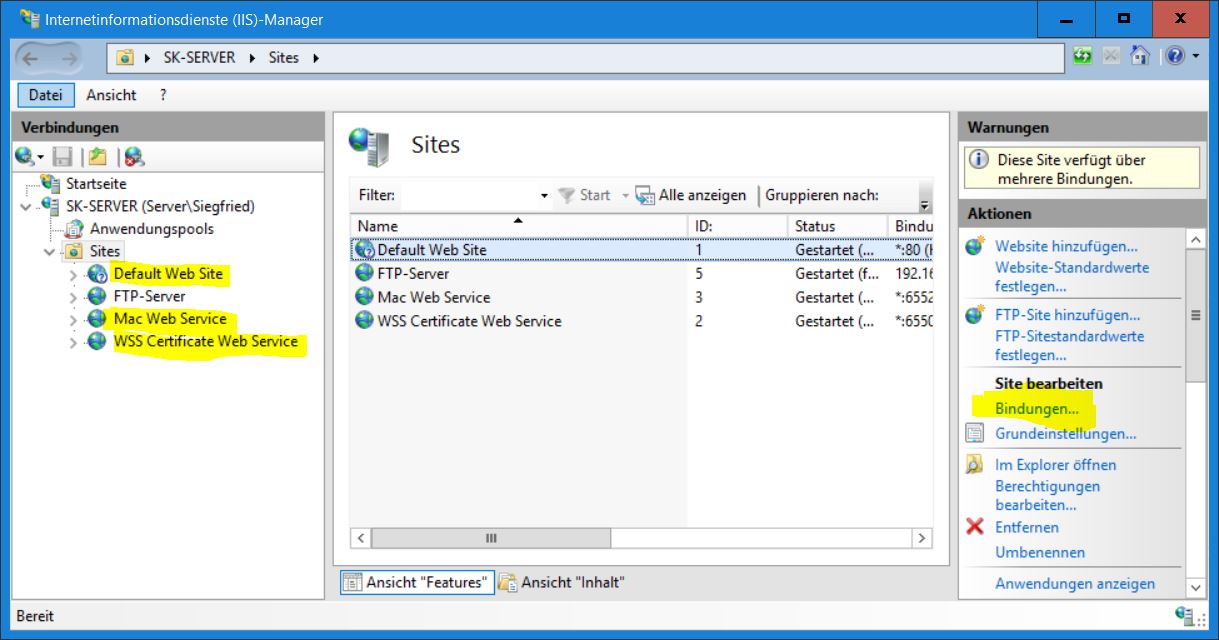Select the Mac Web Service row in list
The height and width of the screenshot is (640, 1219).
(x=434, y=297)
